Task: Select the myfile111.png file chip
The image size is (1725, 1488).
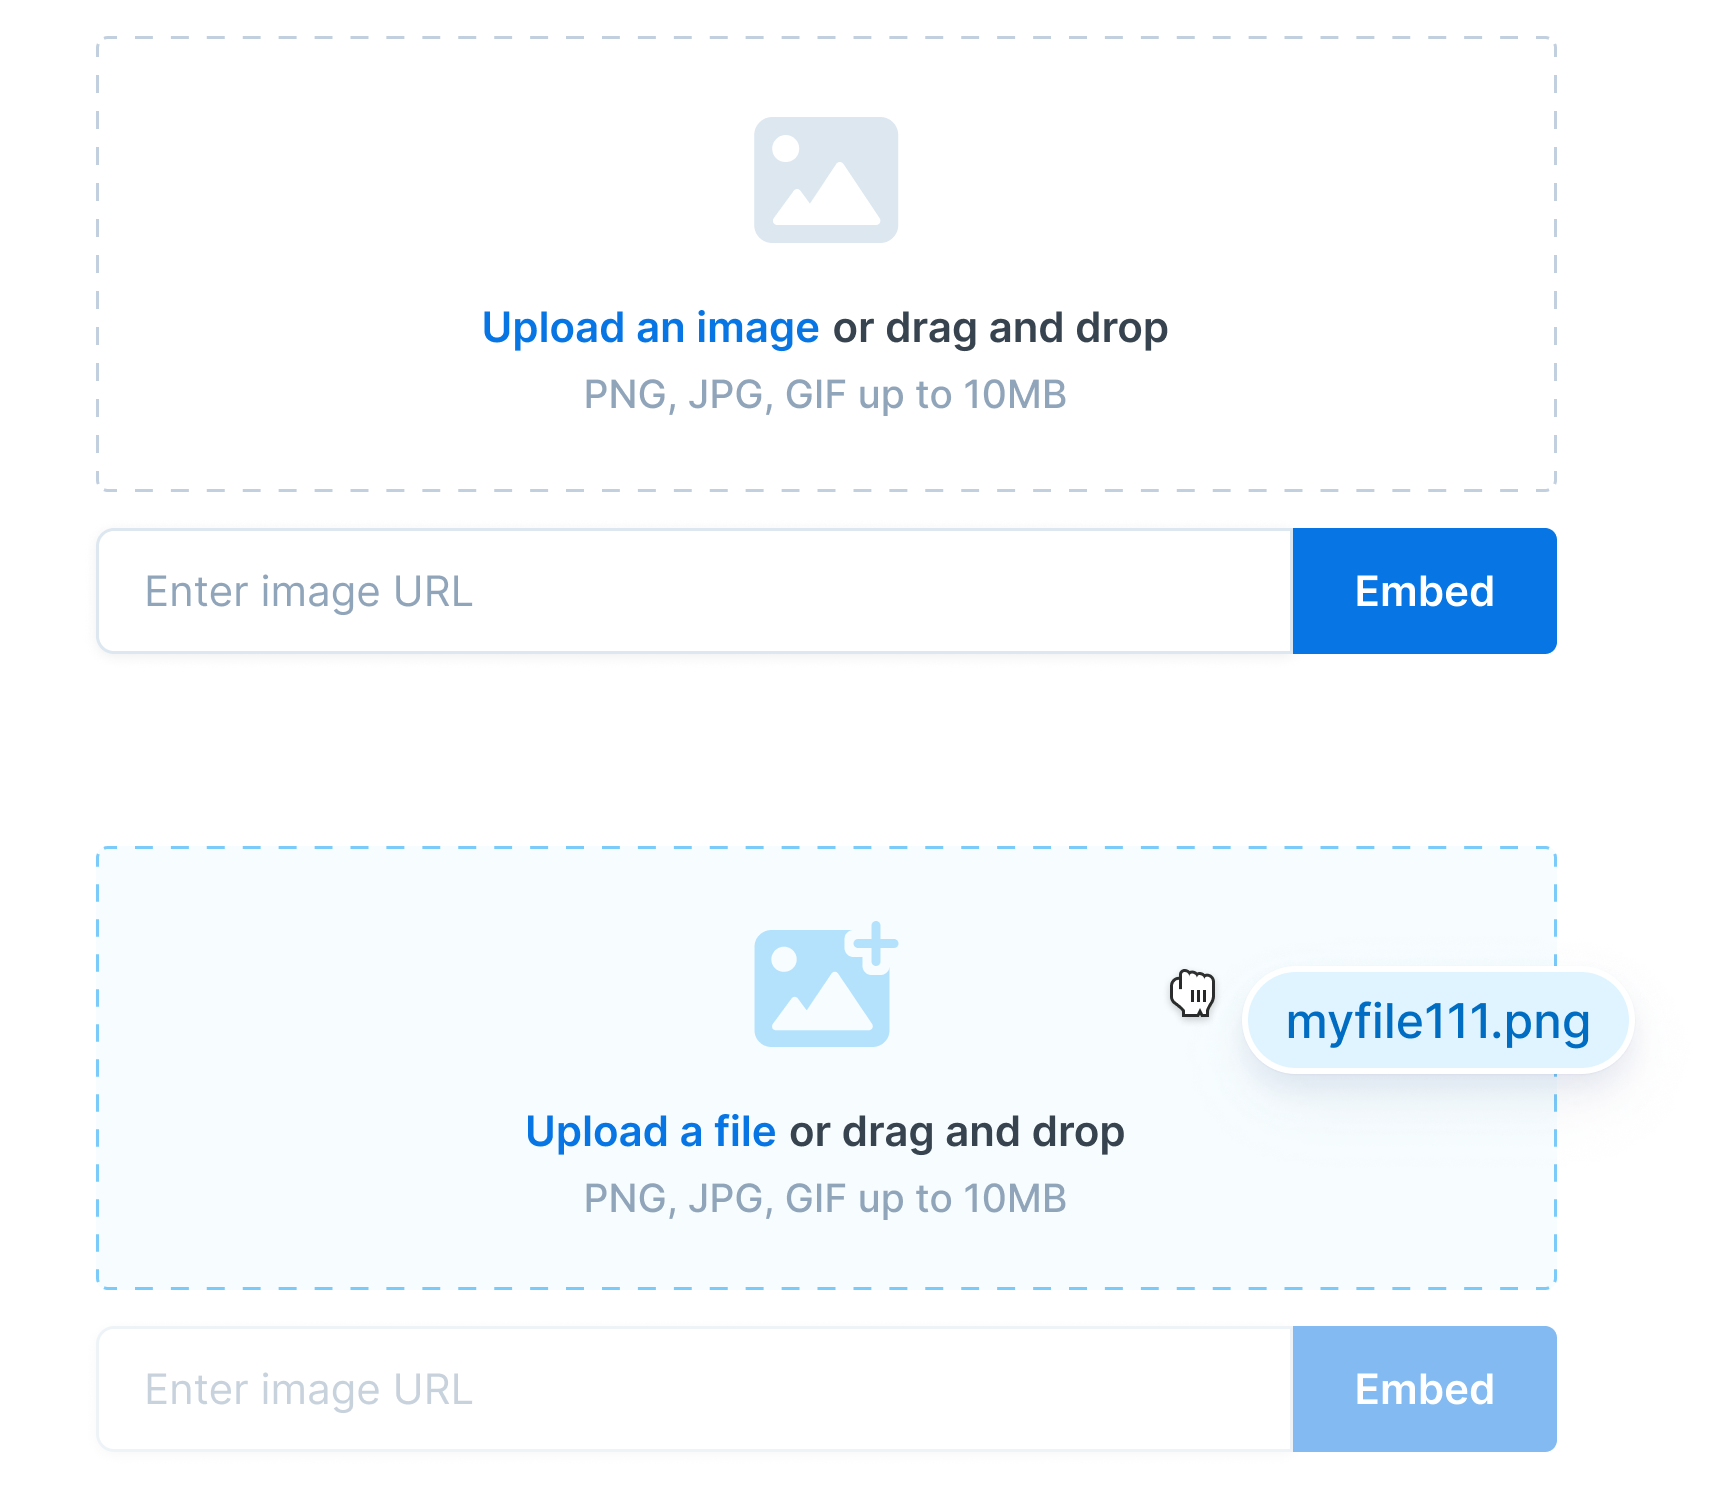Action: 1437,1021
